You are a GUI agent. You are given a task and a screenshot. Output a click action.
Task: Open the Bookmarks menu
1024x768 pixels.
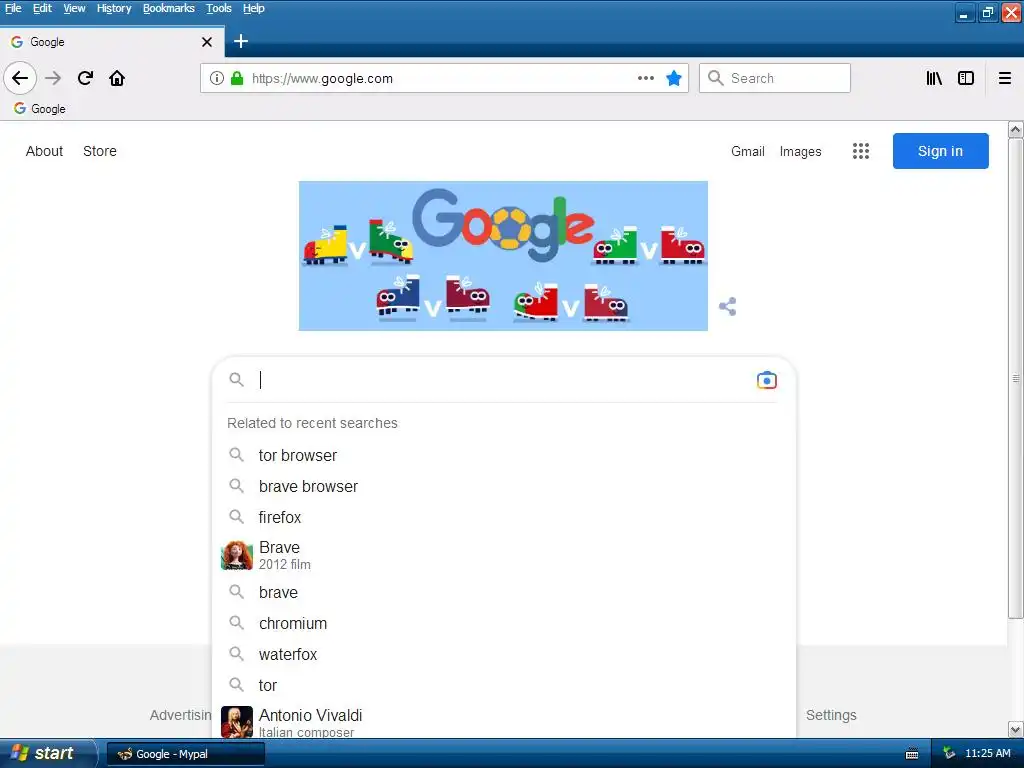pos(168,8)
